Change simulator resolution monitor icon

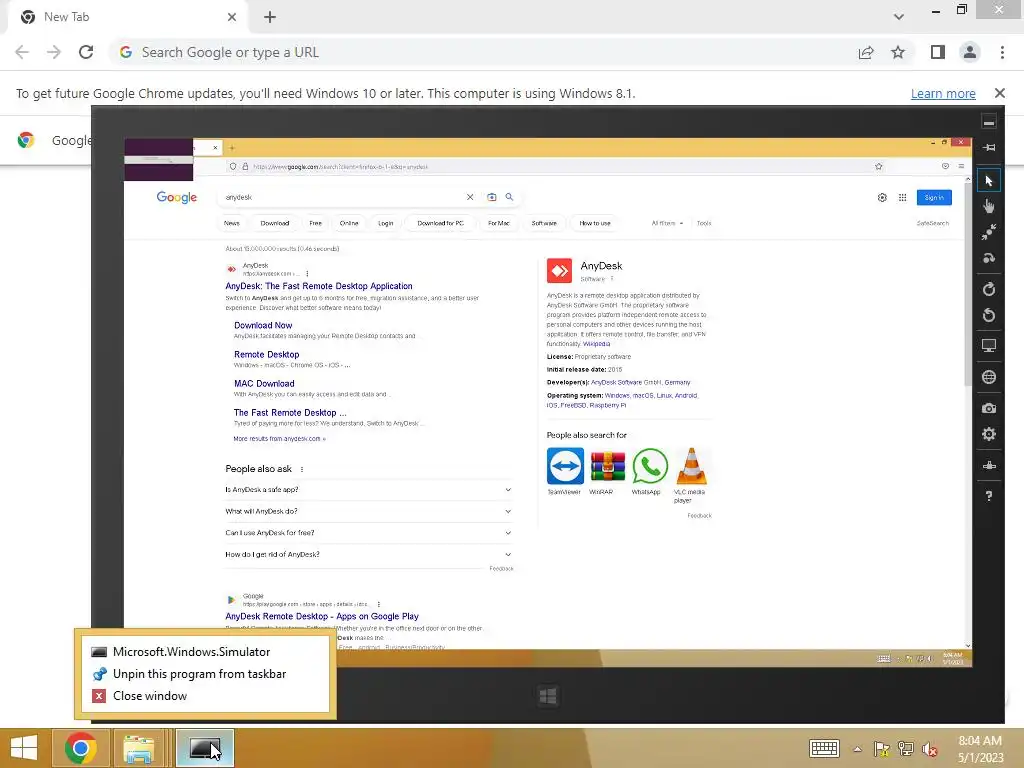(989, 346)
